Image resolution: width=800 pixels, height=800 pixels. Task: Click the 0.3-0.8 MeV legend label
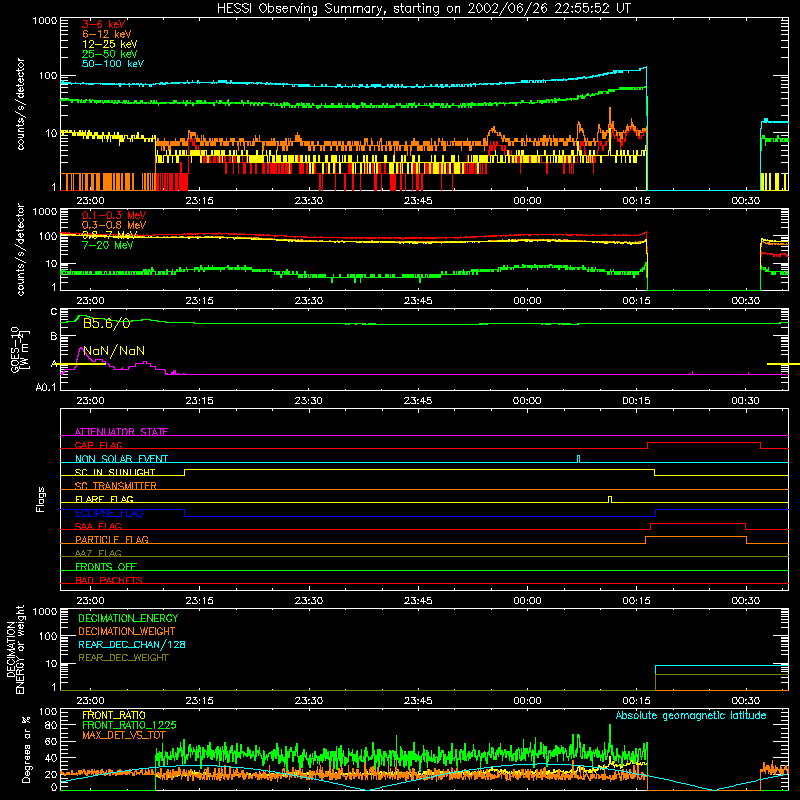click(114, 225)
